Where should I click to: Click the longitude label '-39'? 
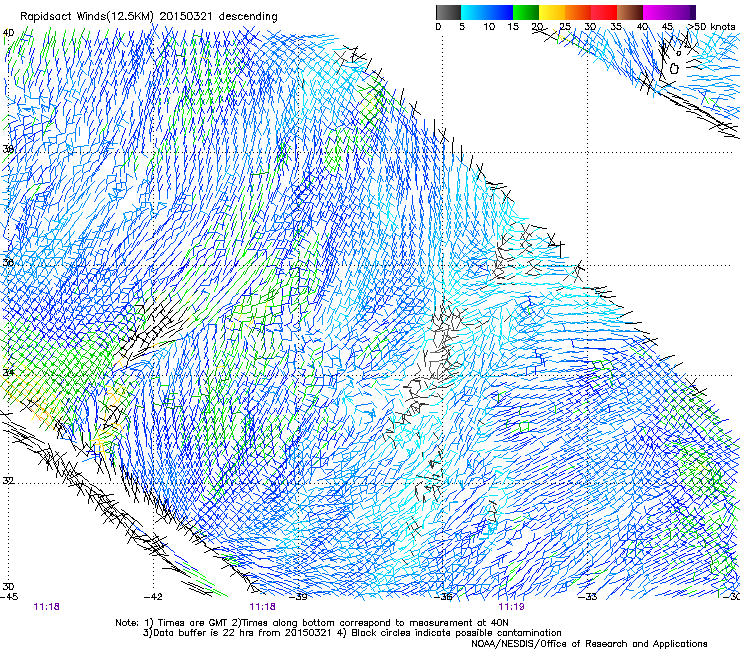point(298,597)
